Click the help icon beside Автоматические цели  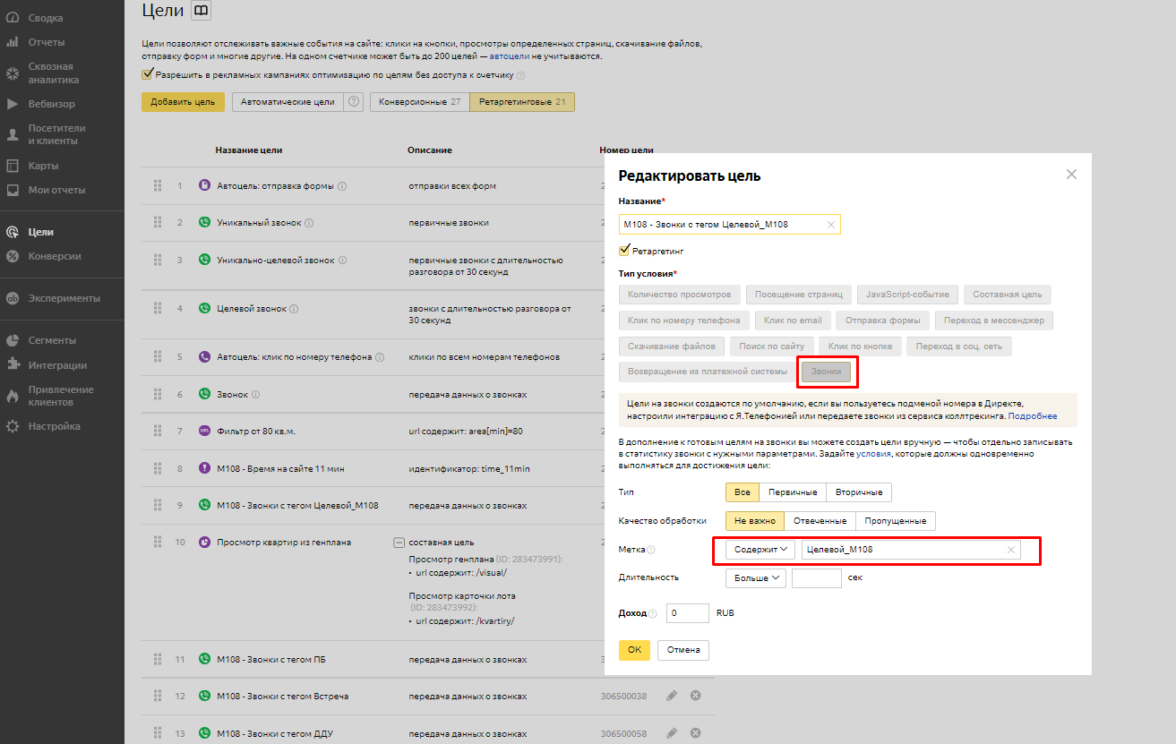[353, 102]
